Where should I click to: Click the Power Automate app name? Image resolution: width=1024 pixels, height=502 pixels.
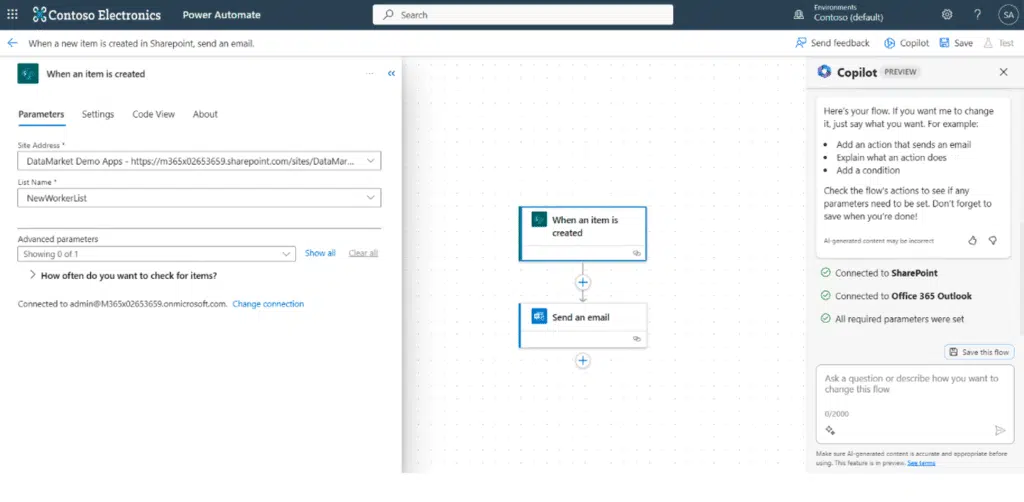(x=221, y=14)
